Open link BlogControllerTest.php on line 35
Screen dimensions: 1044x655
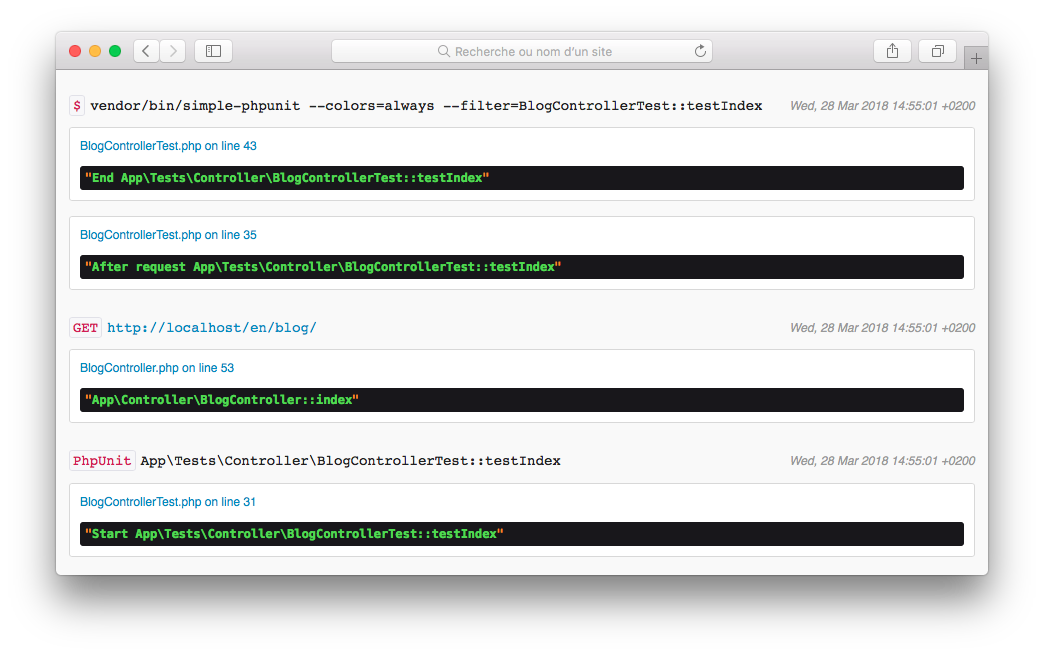(168, 235)
